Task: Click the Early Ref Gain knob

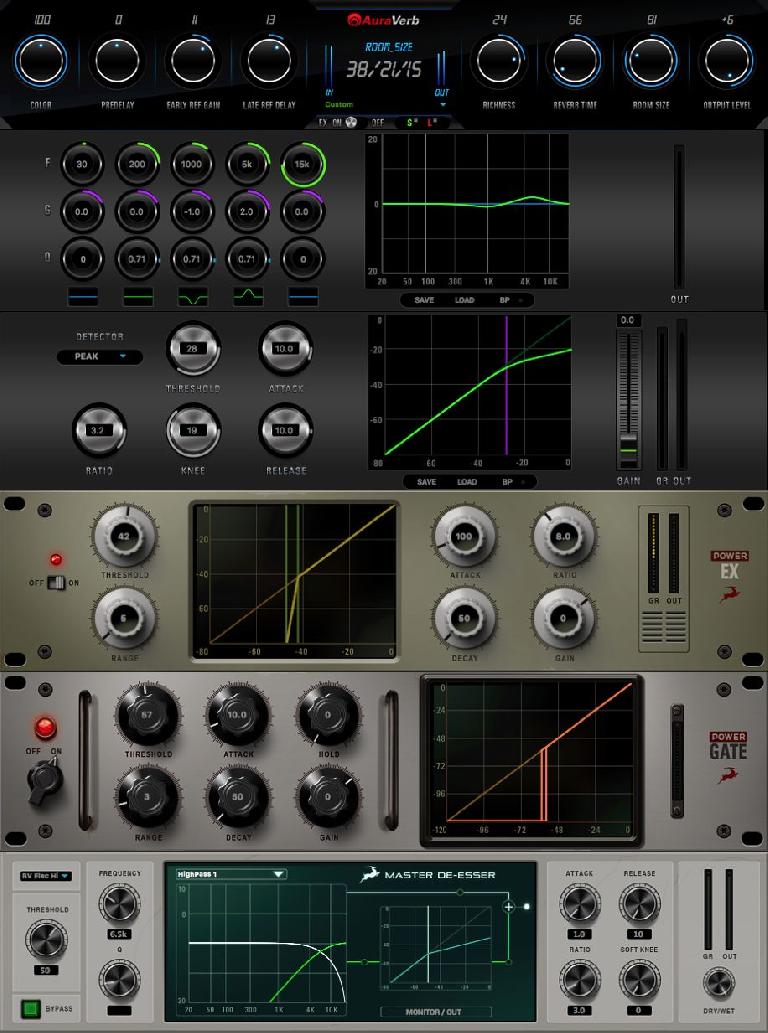Action: pos(193,61)
